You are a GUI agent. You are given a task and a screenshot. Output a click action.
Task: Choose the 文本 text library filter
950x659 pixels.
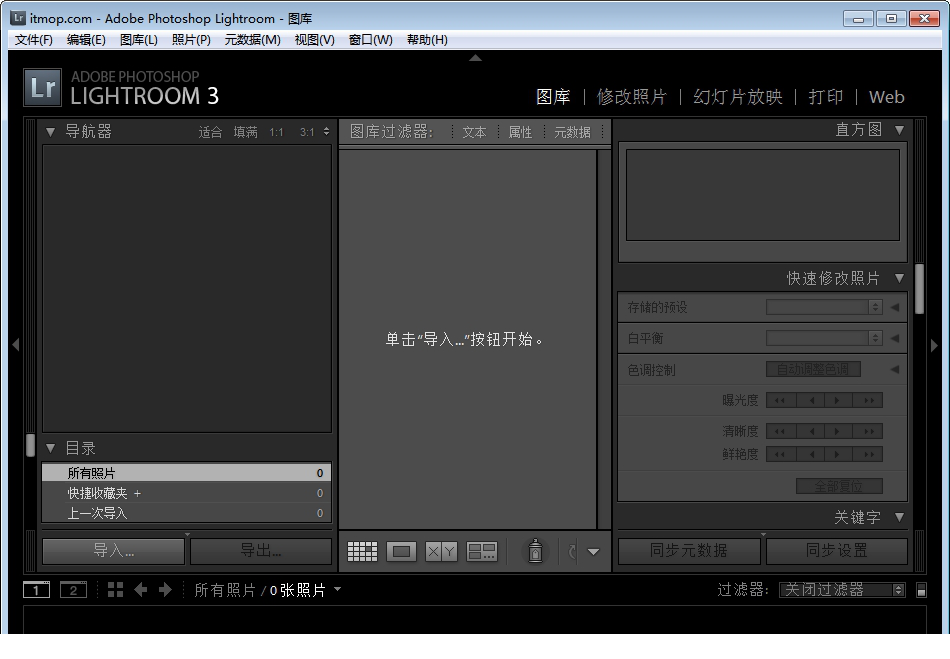[x=474, y=132]
